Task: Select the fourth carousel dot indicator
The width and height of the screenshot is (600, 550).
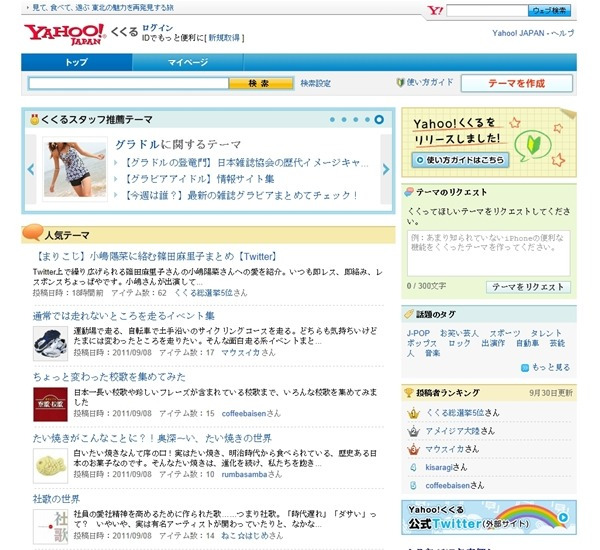Action: point(367,120)
